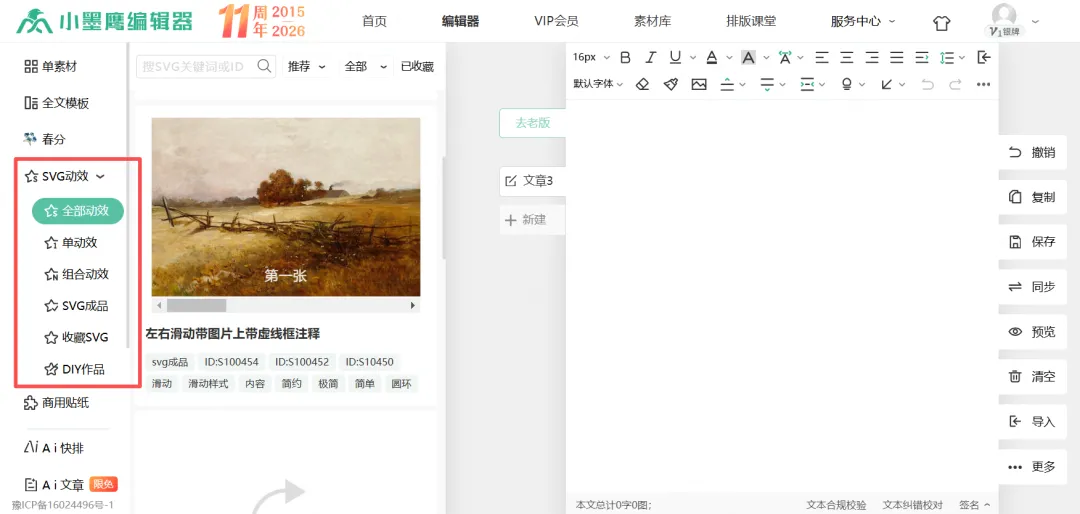Image resolution: width=1080 pixels, height=514 pixels.
Task: Insert an image via picture icon
Action: tap(699, 84)
